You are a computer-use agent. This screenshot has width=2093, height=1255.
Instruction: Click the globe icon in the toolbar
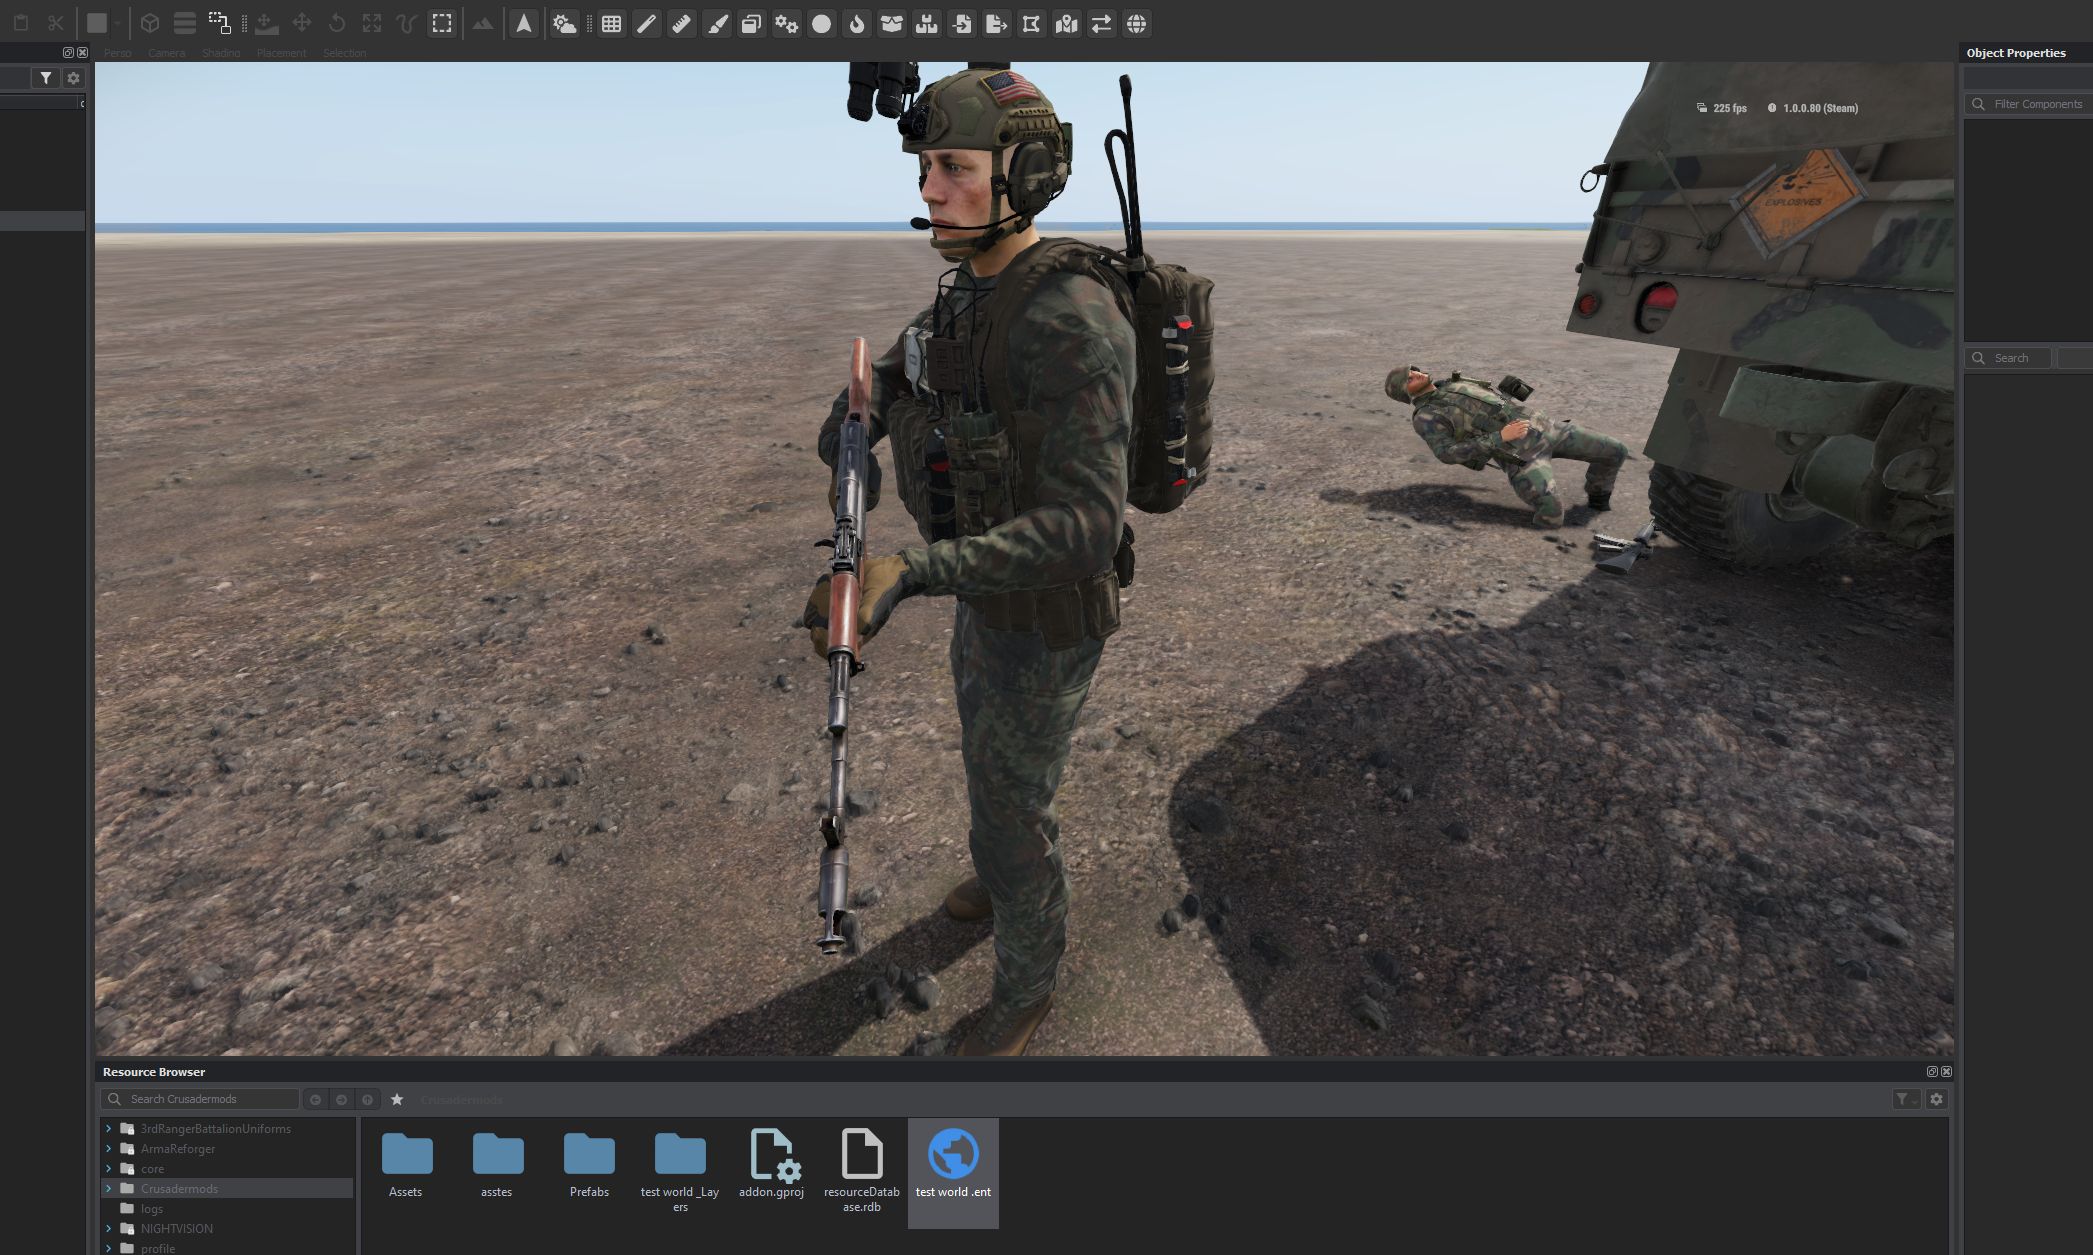[x=1136, y=24]
